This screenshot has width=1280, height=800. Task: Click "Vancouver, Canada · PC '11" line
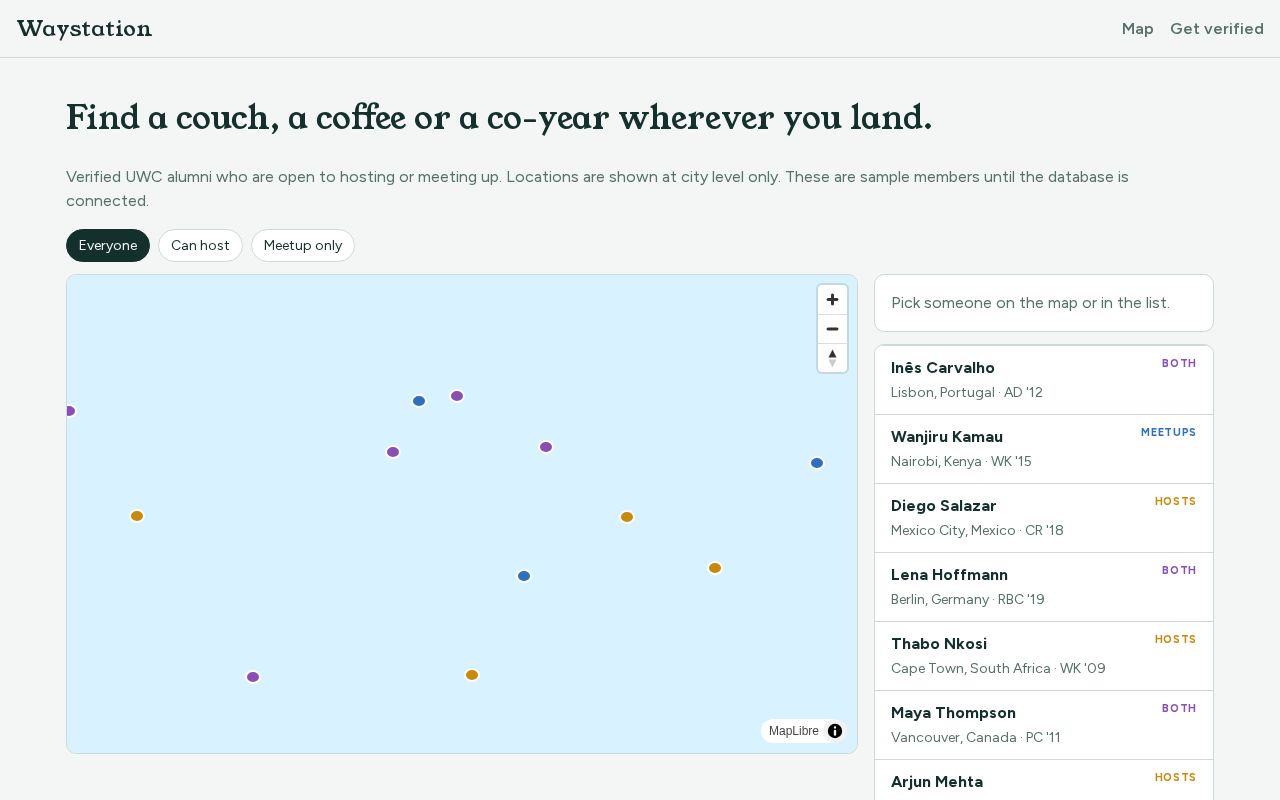(x=976, y=738)
